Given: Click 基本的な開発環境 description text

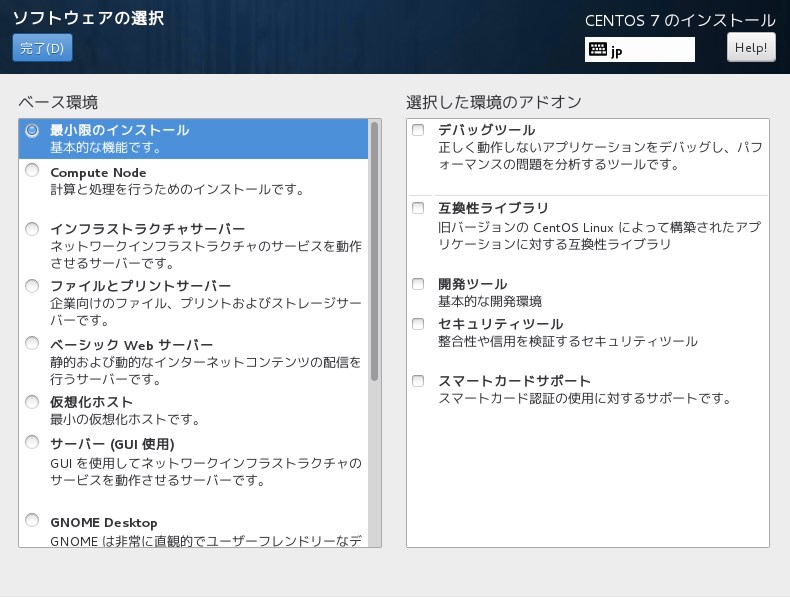Looking at the screenshot, I should click(x=490, y=301).
